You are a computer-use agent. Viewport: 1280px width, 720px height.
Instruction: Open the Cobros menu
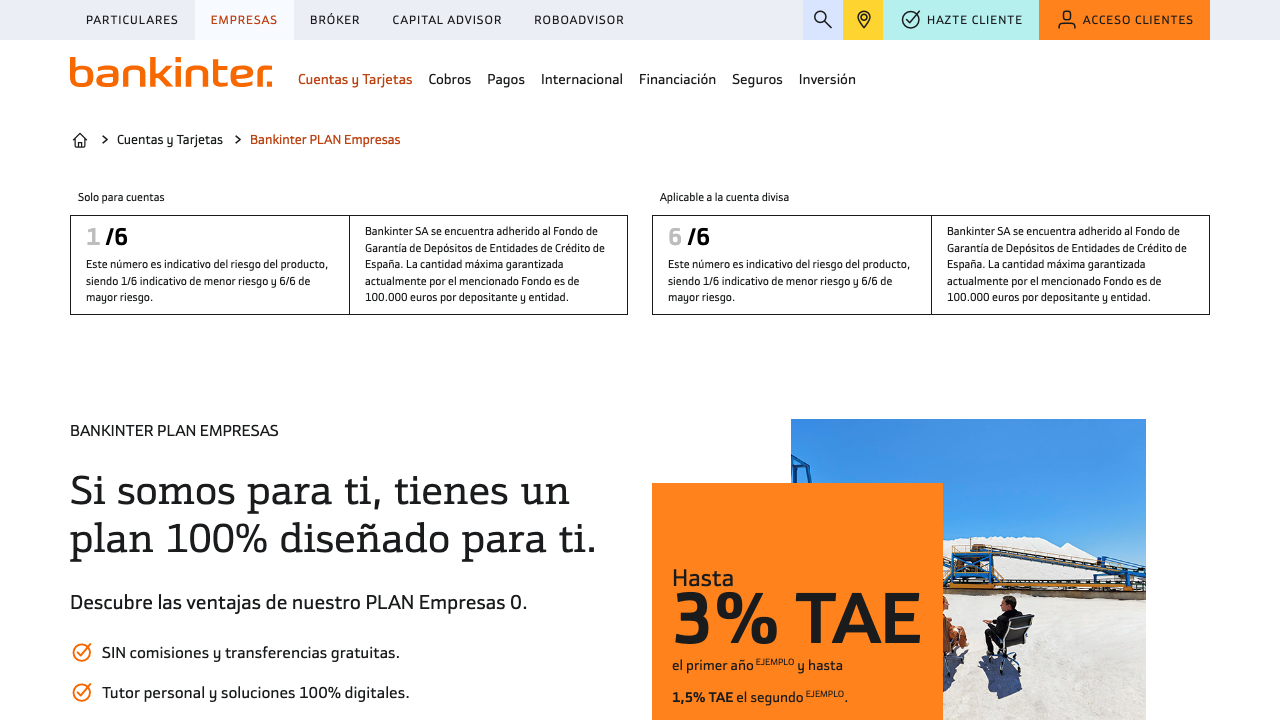tap(450, 80)
